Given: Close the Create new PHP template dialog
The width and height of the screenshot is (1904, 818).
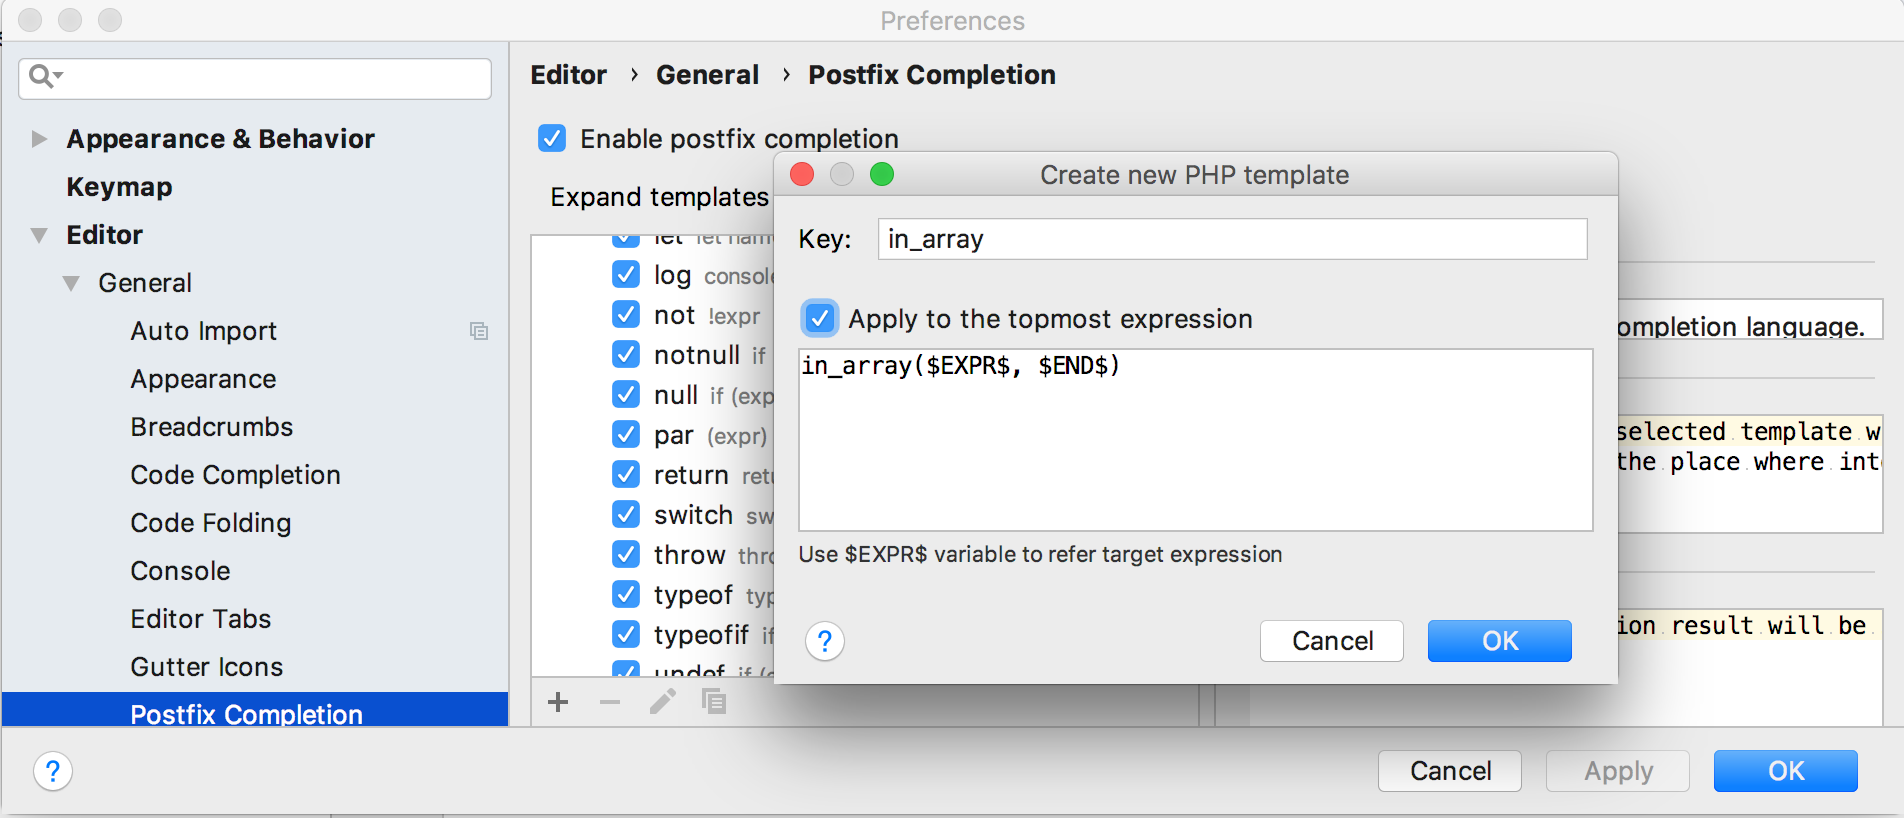Looking at the screenshot, I should pos(802,175).
